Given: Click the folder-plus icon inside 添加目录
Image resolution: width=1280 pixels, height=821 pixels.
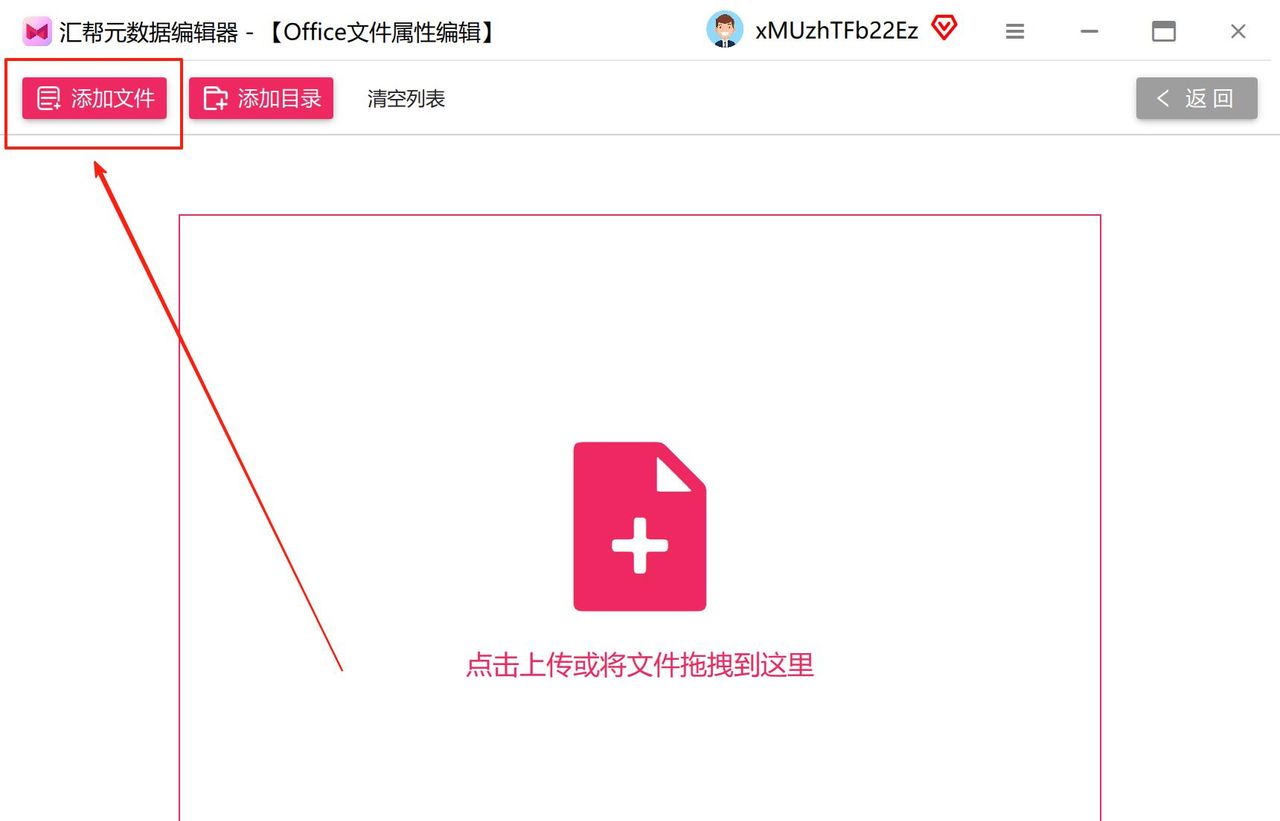Looking at the screenshot, I should coord(215,98).
